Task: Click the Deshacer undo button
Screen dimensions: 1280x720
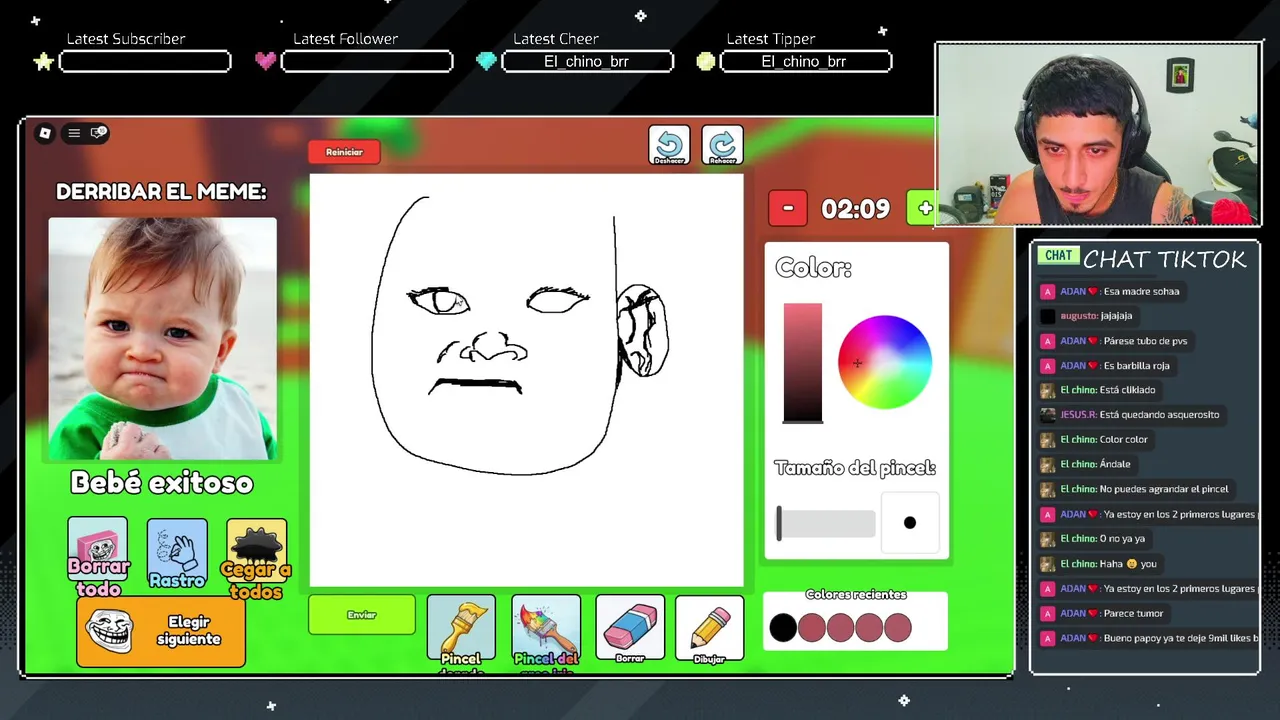Action: (669, 146)
